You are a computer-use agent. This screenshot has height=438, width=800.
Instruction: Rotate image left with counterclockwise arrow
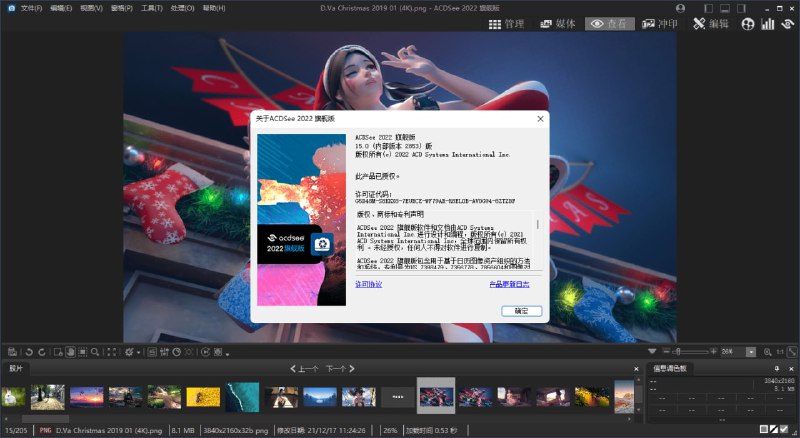click(x=29, y=352)
